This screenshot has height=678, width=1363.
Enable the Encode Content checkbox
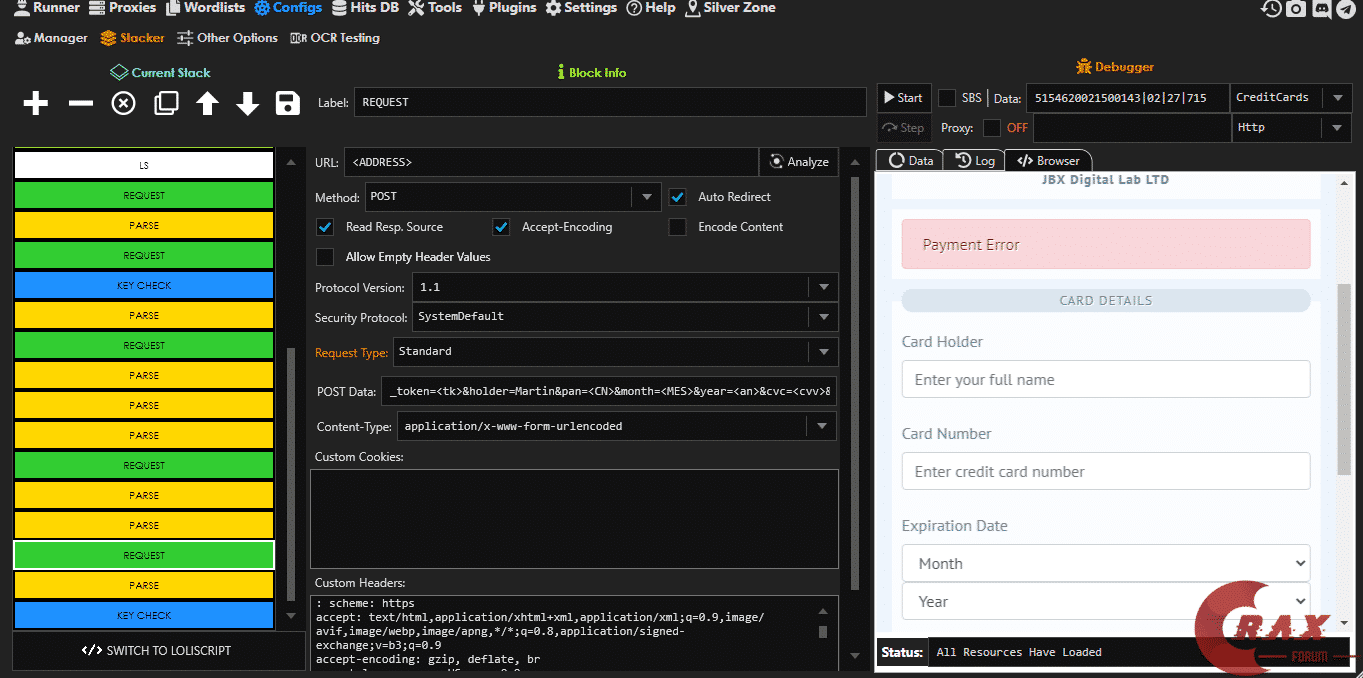pyautogui.click(x=678, y=227)
